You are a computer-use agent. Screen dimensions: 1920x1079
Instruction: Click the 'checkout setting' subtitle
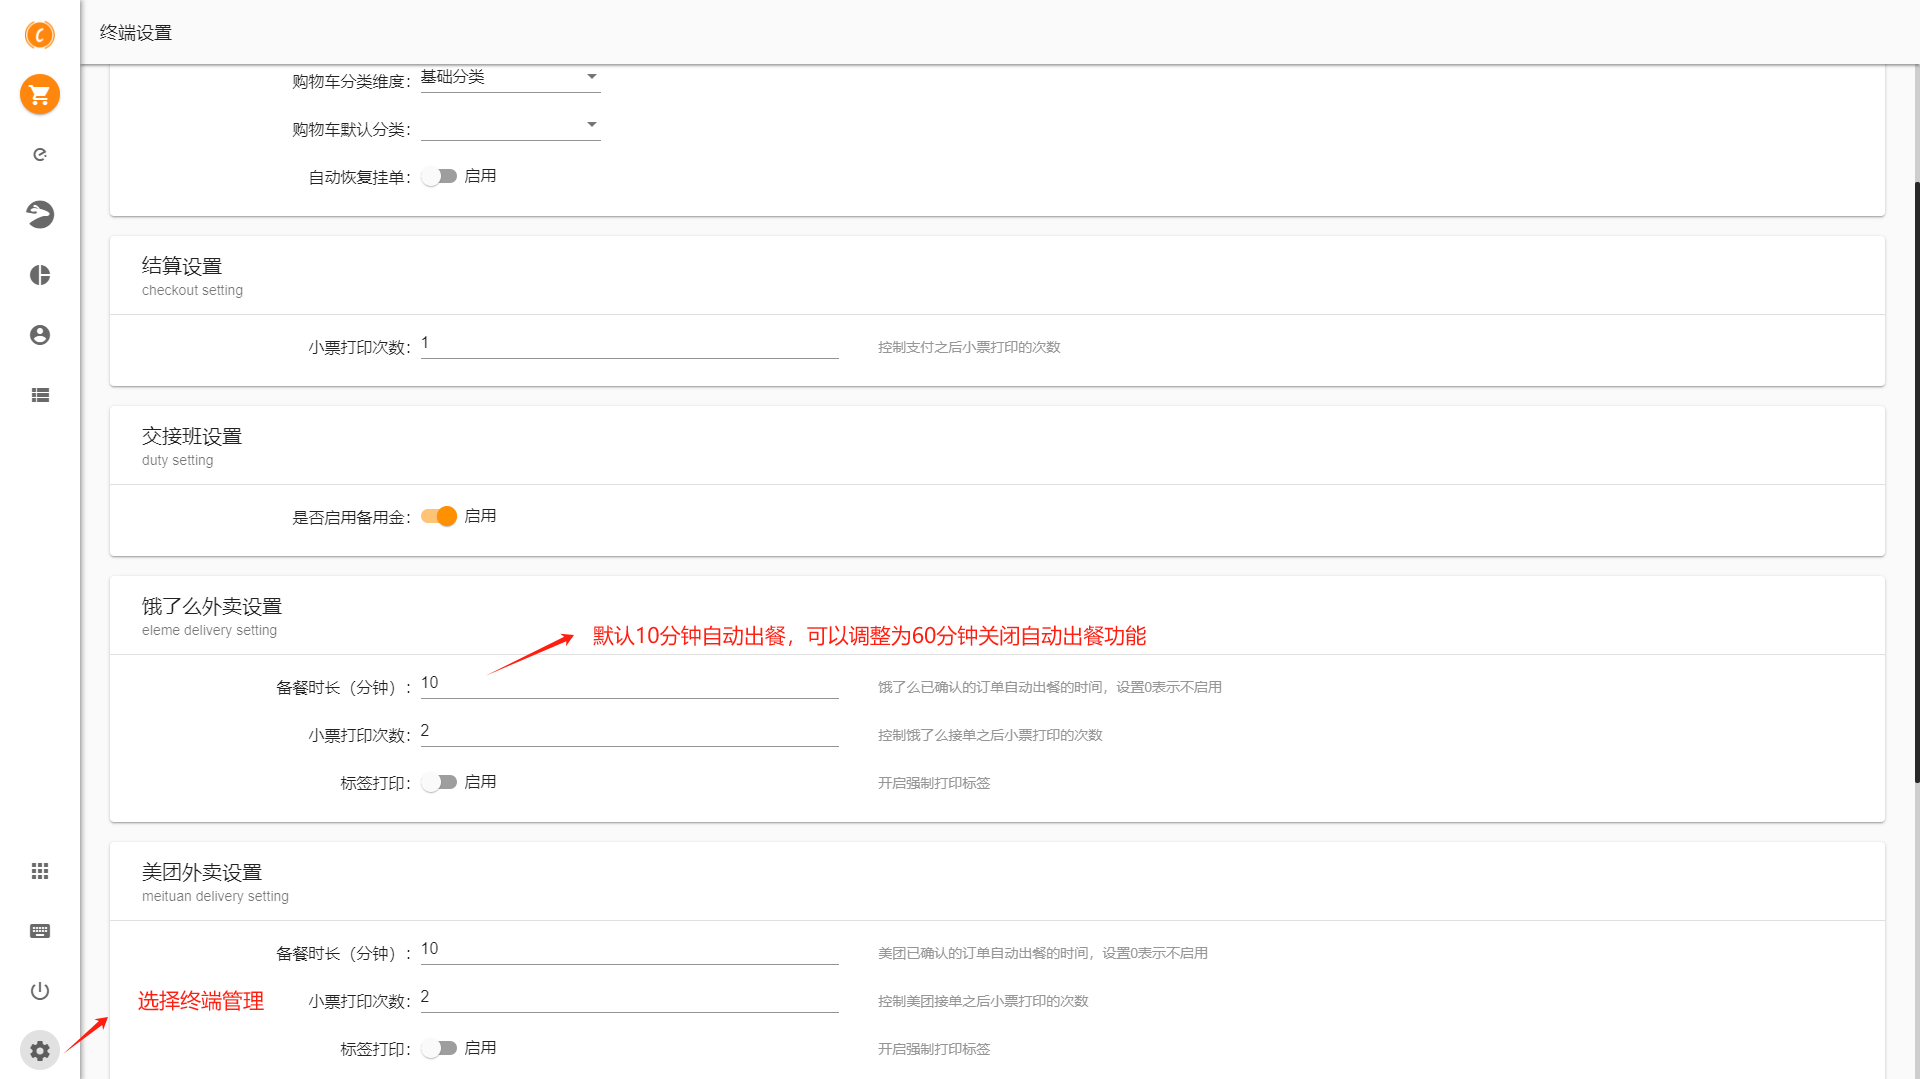pyautogui.click(x=192, y=291)
